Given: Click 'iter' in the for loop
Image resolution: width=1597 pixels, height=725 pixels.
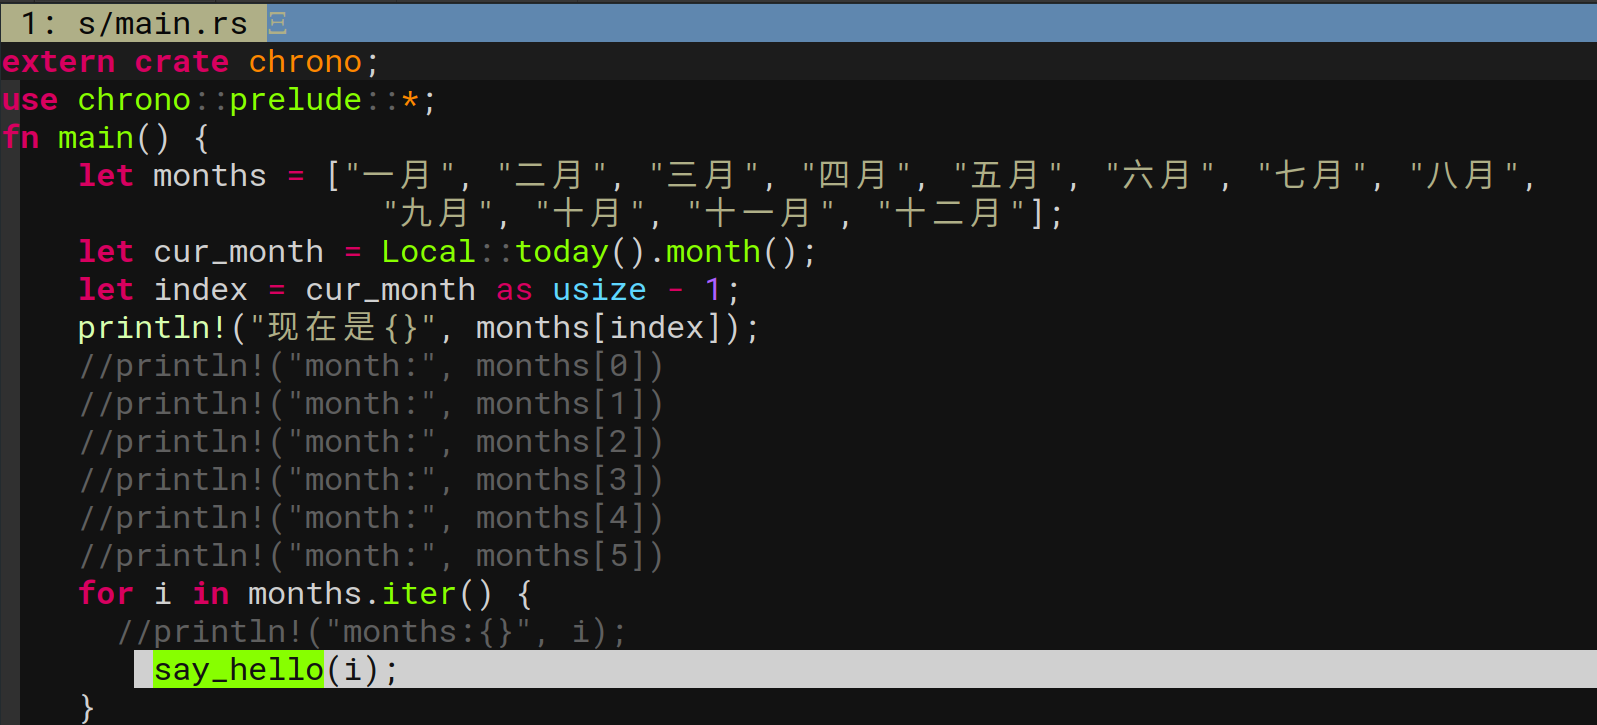Looking at the screenshot, I should [418, 594].
